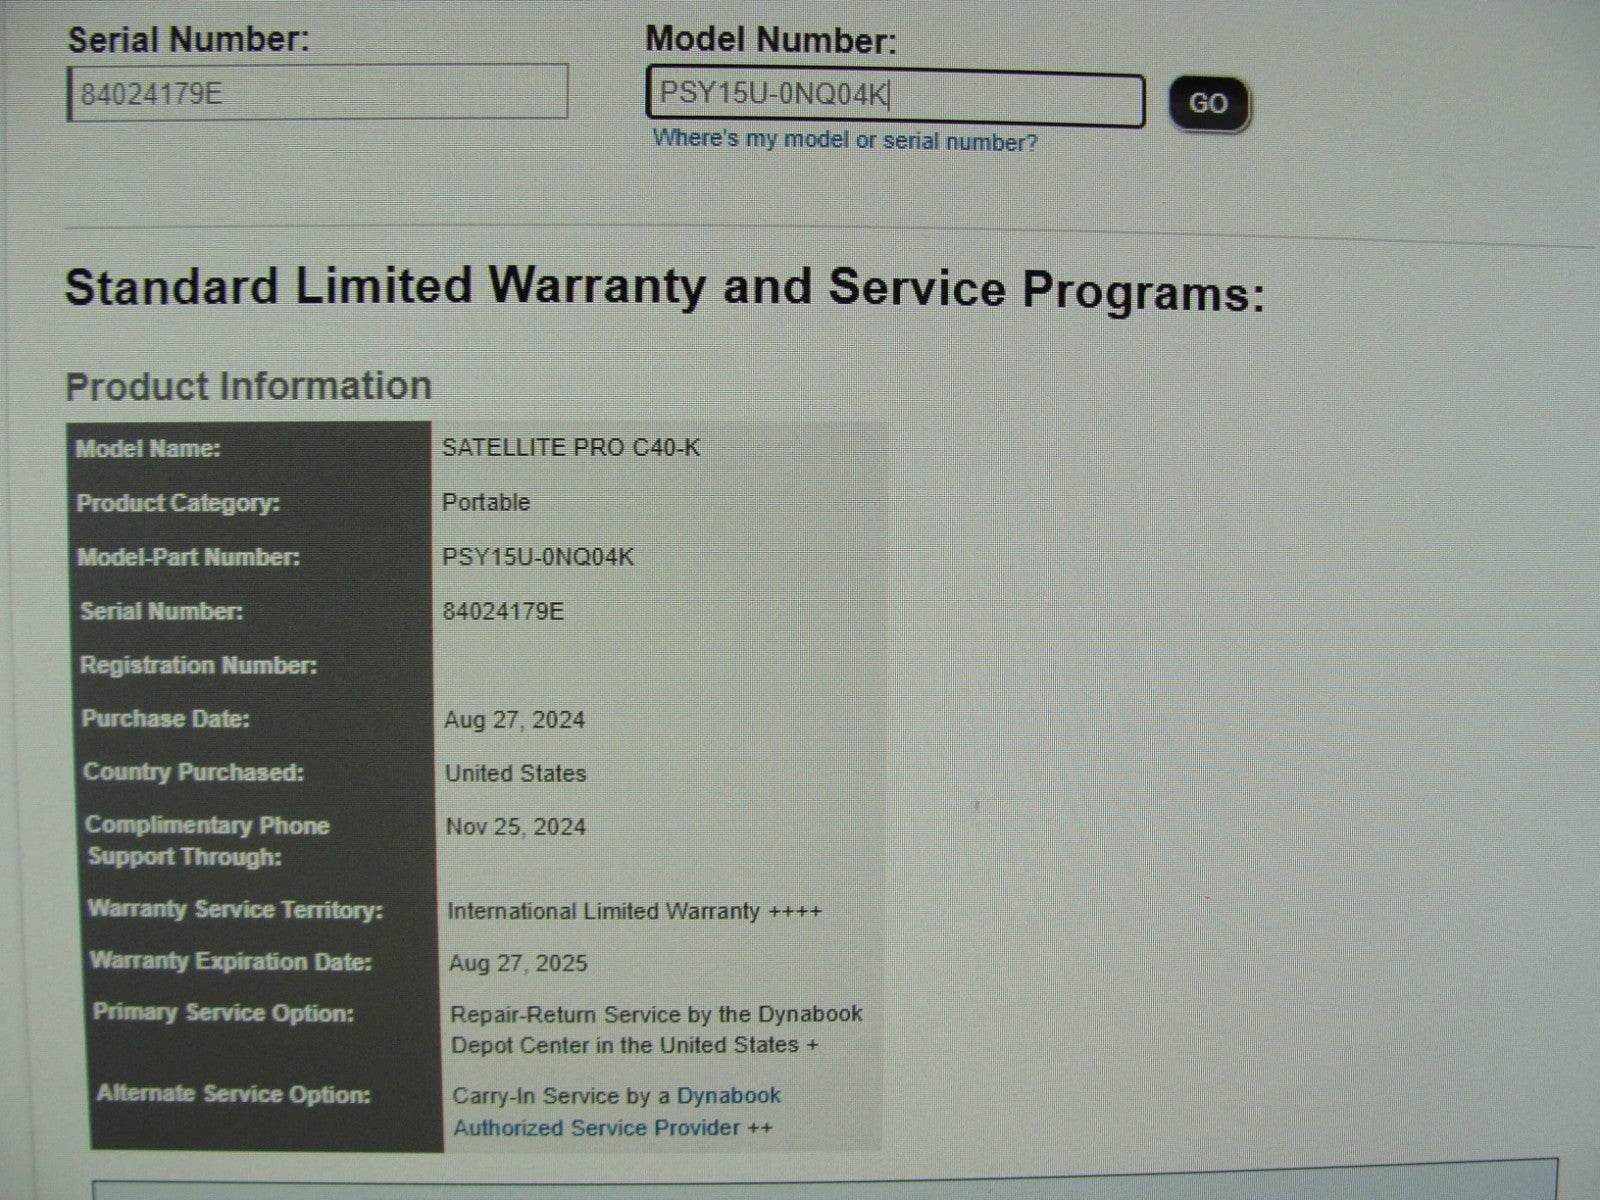Click the model-part number PSY15U-0NQ04K value

(x=545, y=558)
